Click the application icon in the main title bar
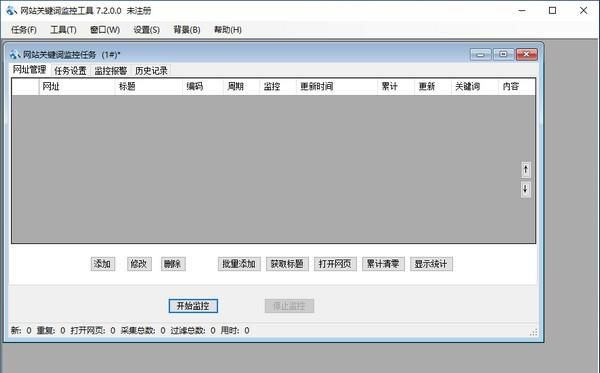600x373 pixels. pyautogui.click(x=11, y=11)
